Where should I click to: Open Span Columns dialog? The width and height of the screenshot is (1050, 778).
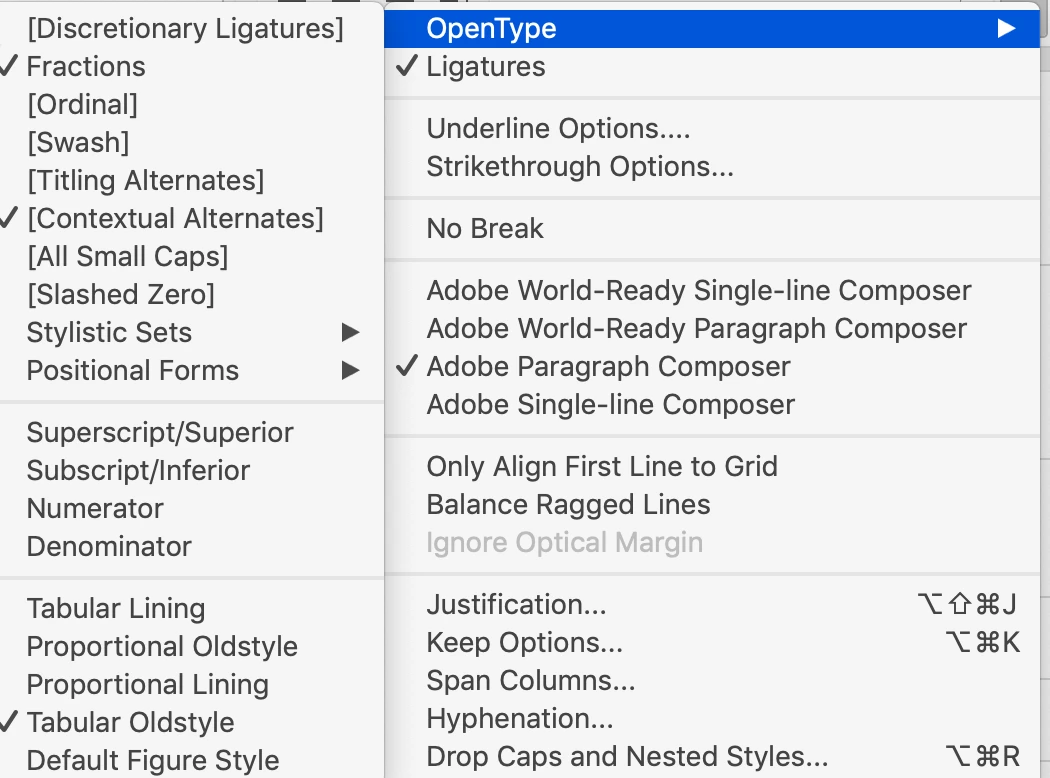[711, 681]
